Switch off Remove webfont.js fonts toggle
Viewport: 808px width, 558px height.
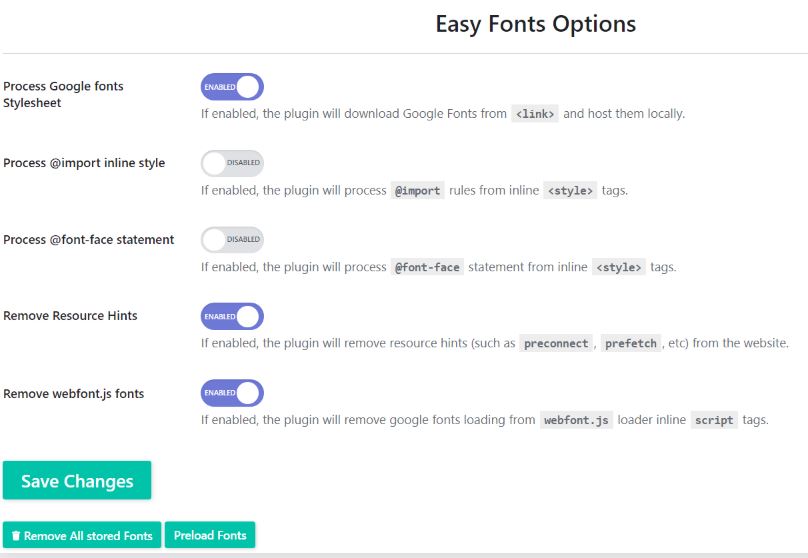pos(232,393)
